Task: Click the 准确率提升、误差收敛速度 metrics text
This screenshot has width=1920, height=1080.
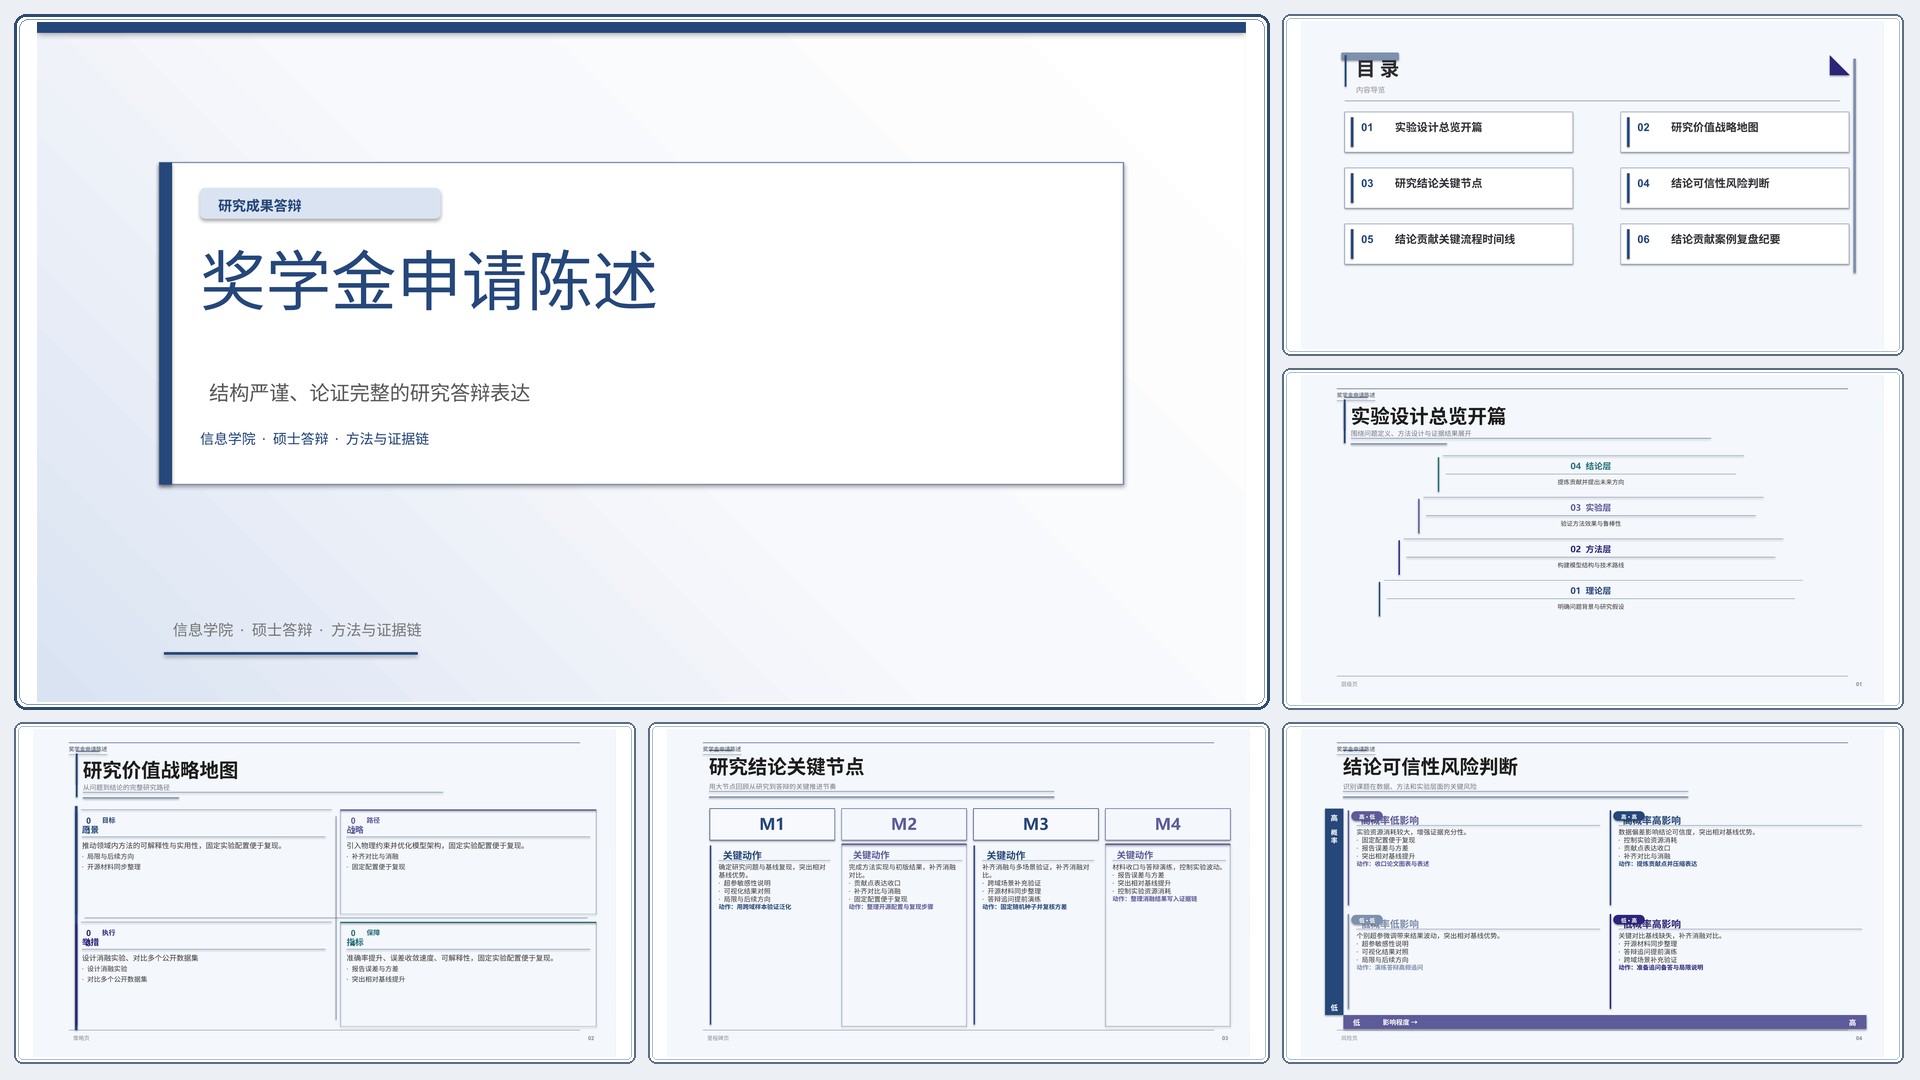Action: (x=450, y=958)
